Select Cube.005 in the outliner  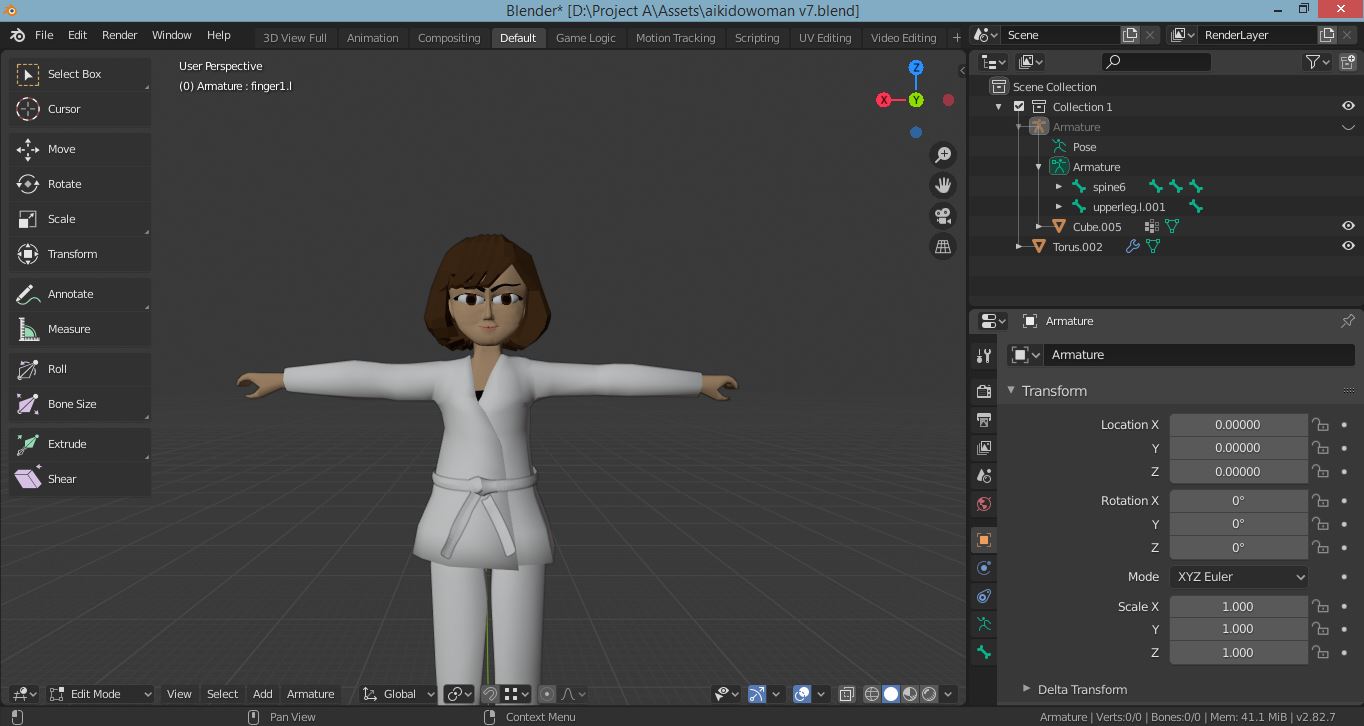(1097, 227)
